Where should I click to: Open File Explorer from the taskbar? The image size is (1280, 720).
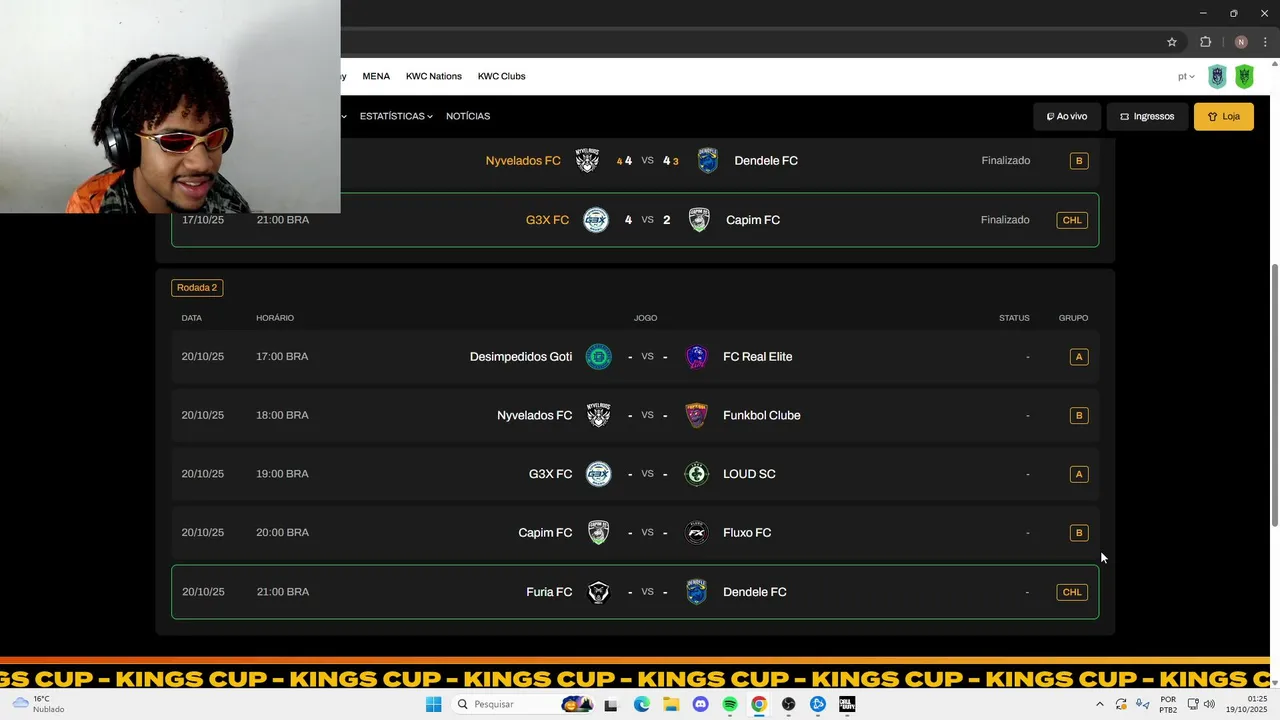coord(671,704)
